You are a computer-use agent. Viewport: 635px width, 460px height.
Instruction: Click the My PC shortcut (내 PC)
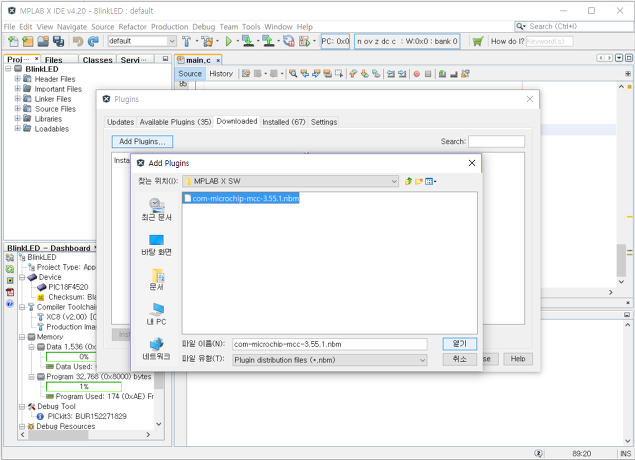156,314
